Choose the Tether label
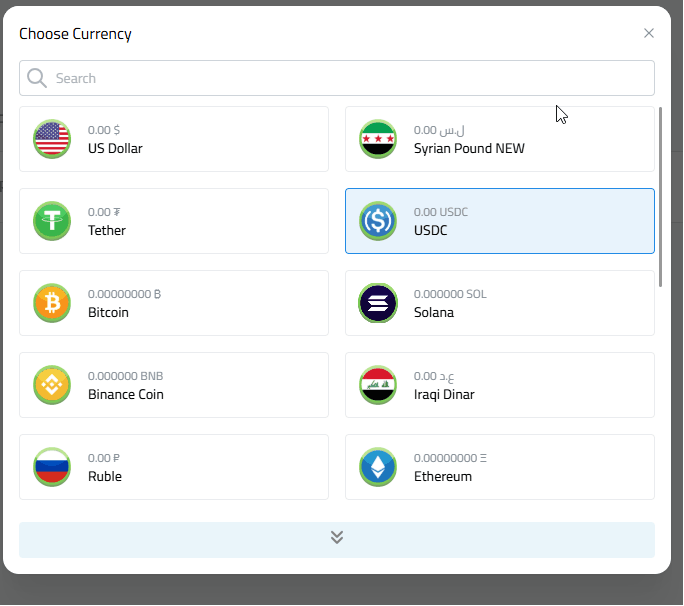Screen dimensions: 684x606 tap(107, 230)
